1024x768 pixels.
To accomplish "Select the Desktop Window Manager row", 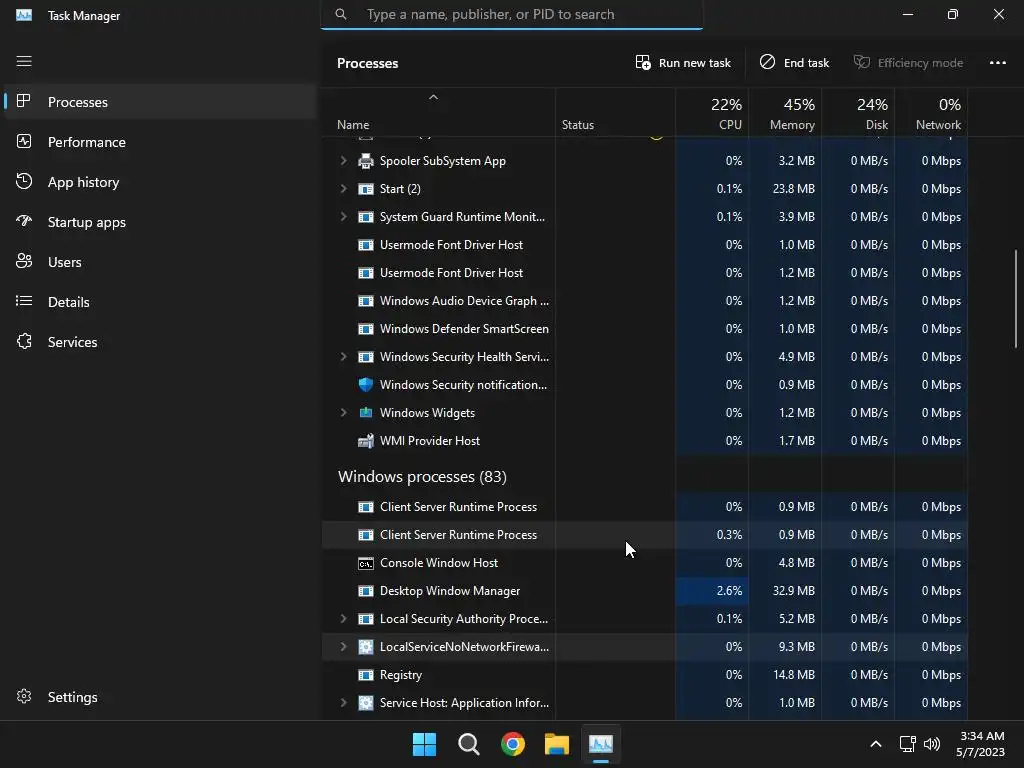I will [645, 591].
